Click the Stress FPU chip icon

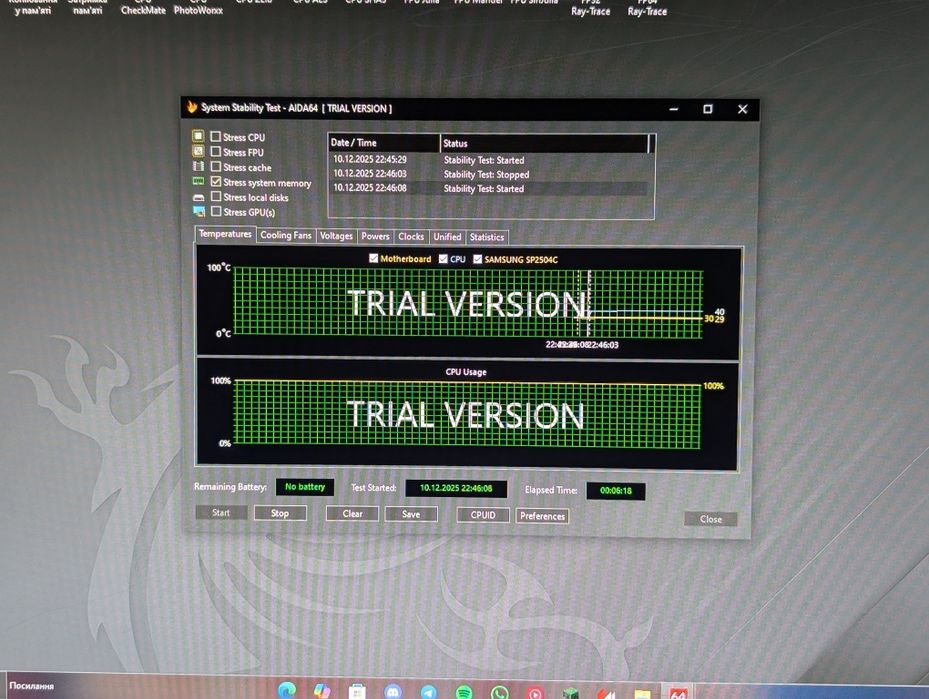tap(198, 152)
